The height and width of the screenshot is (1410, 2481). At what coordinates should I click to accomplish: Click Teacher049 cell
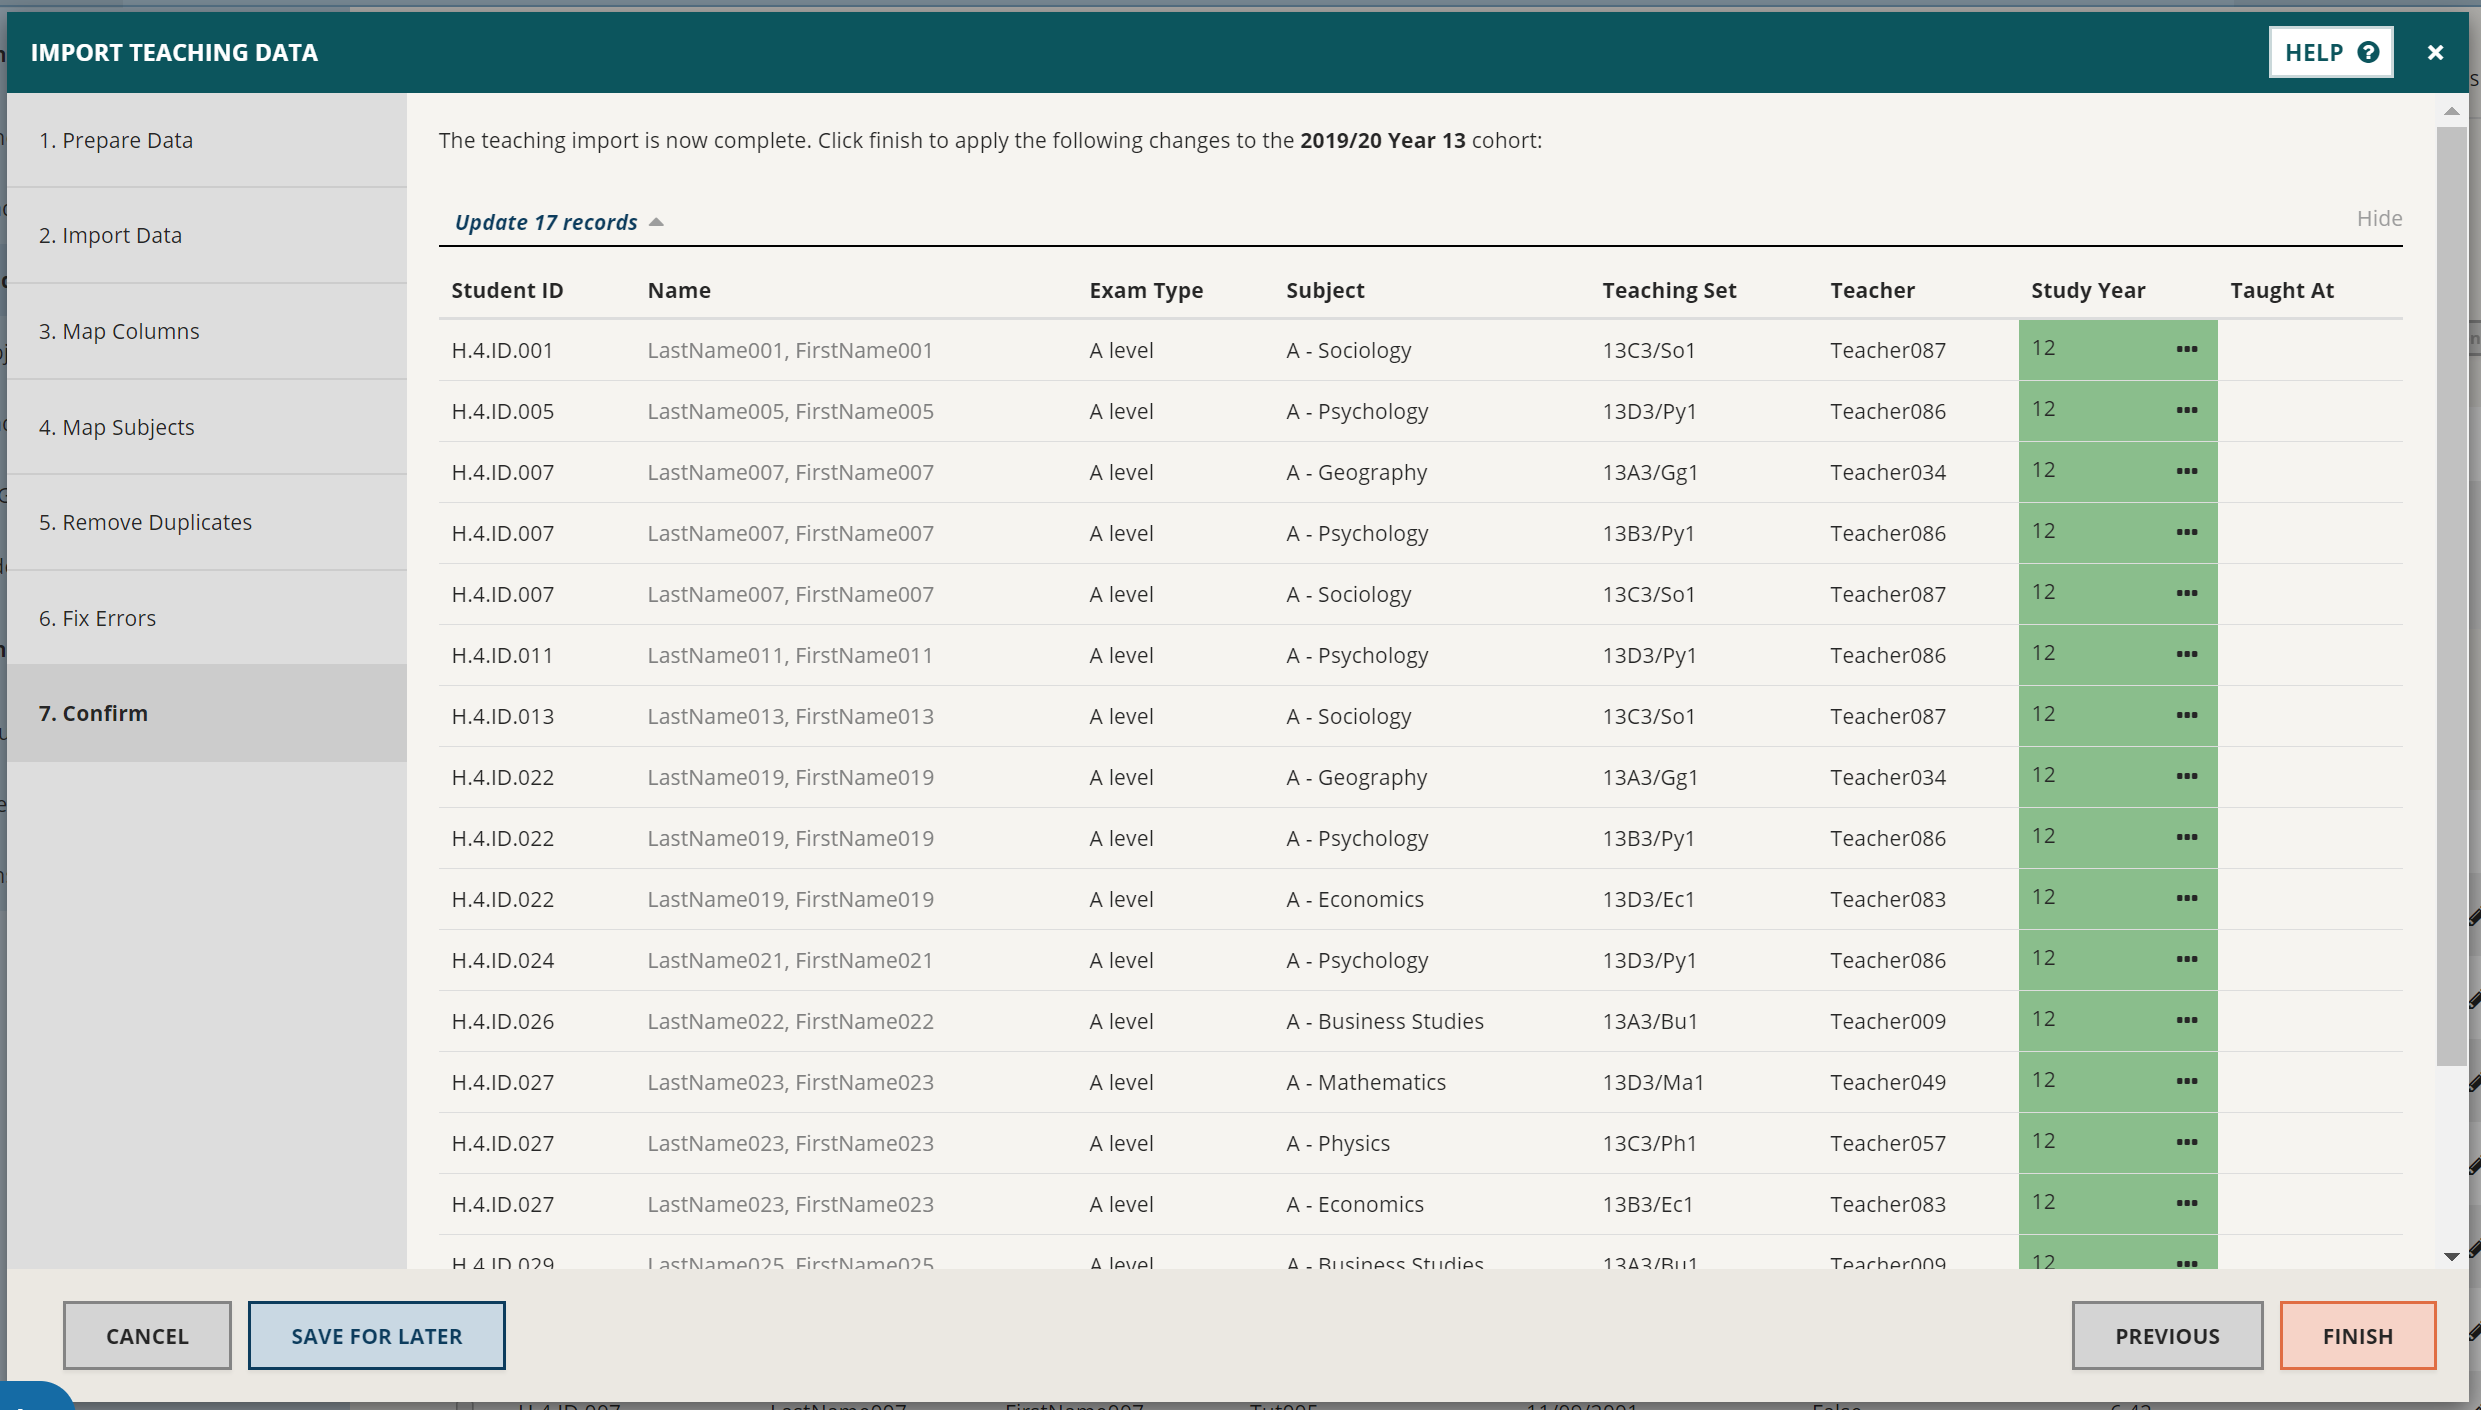[1888, 1082]
